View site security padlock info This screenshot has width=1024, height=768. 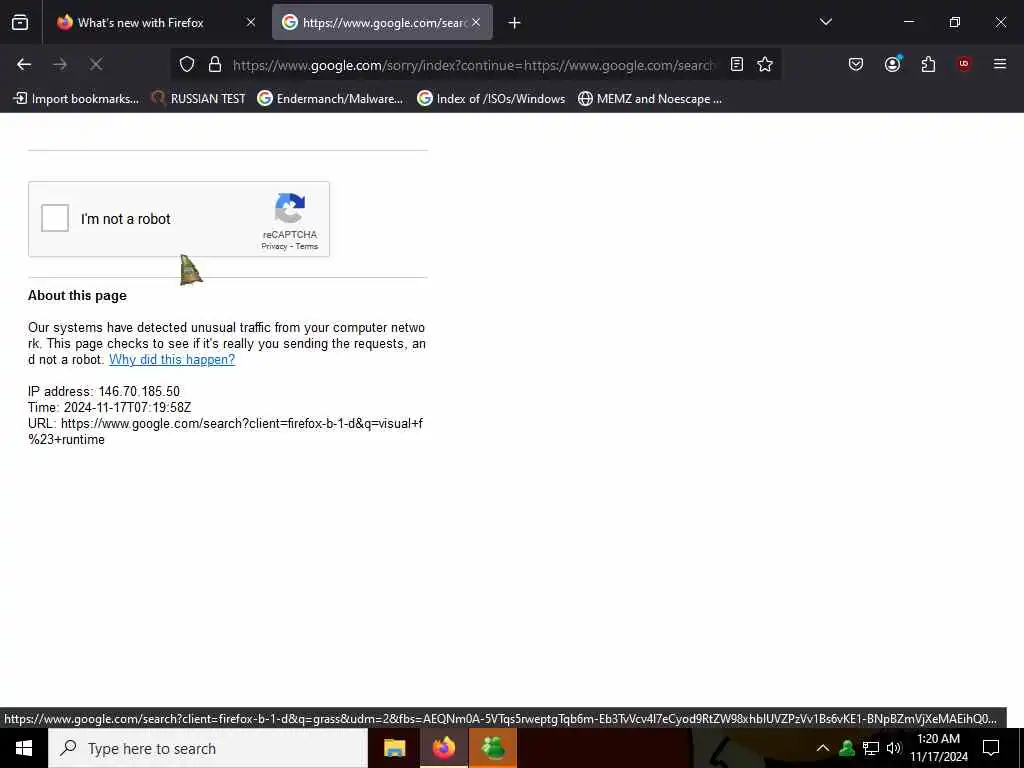(215, 65)
